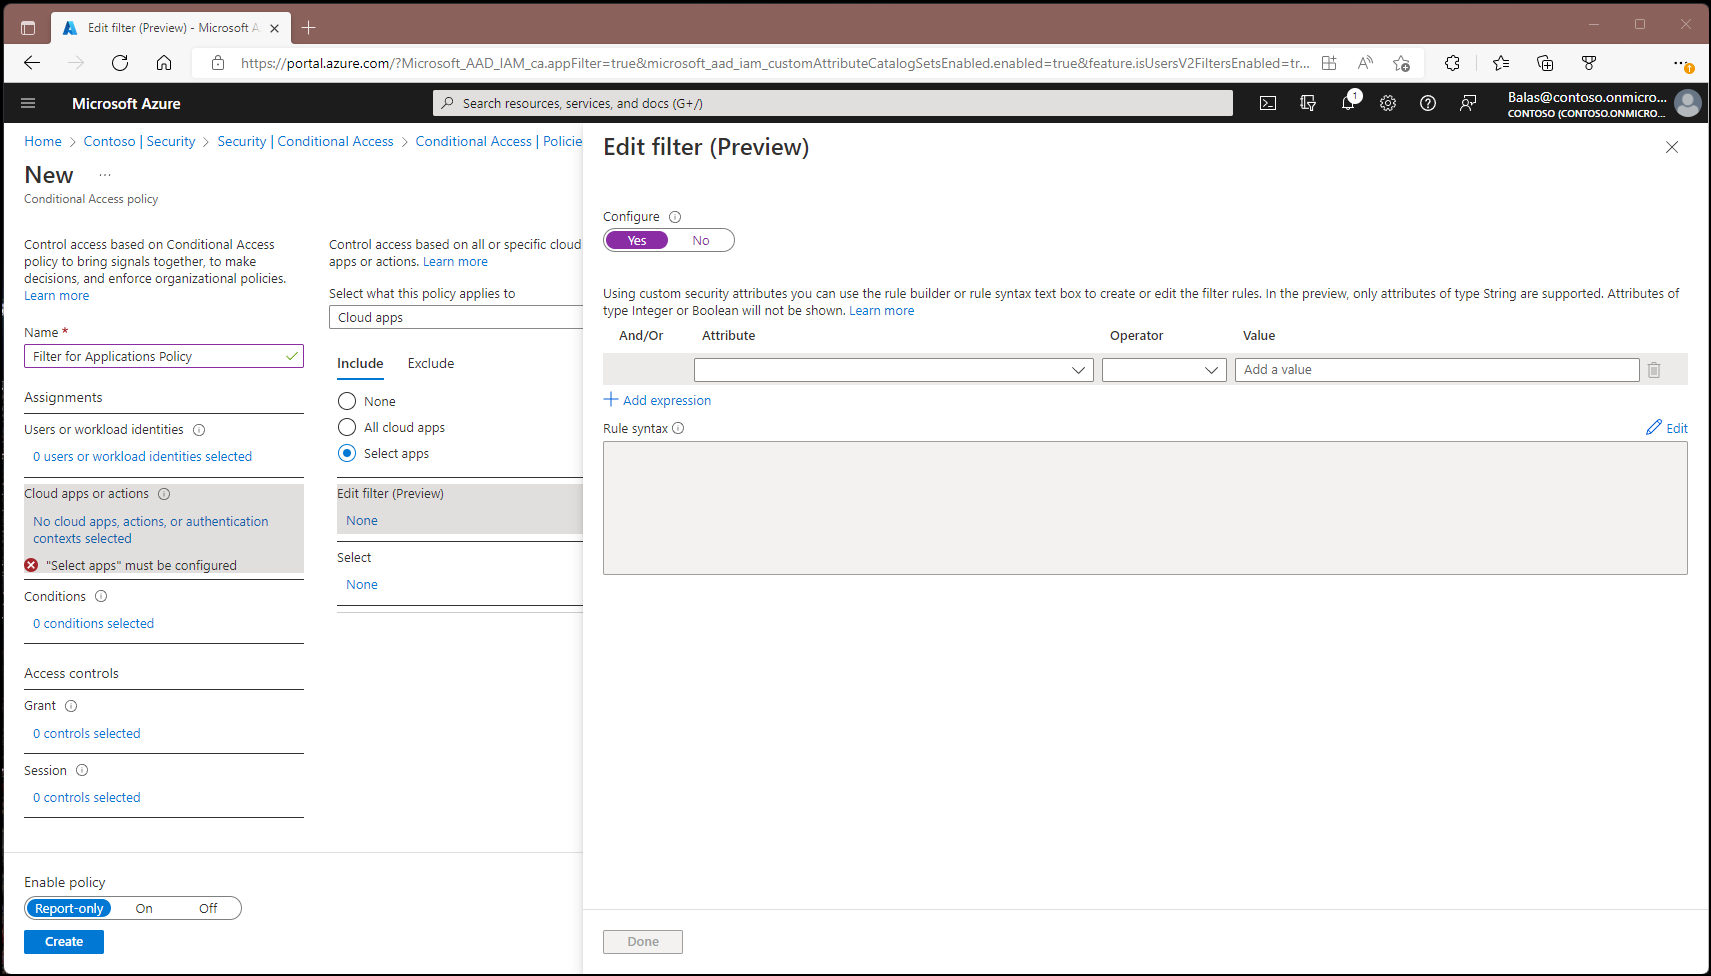The width and height of the screenshot is (1711, 976).
Task: Open a new browser tab
Action: pos(309,28)
